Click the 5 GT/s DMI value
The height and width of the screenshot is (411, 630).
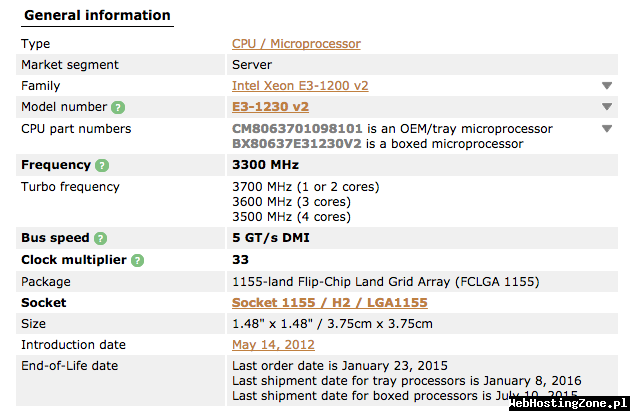[x=271, y=238]
